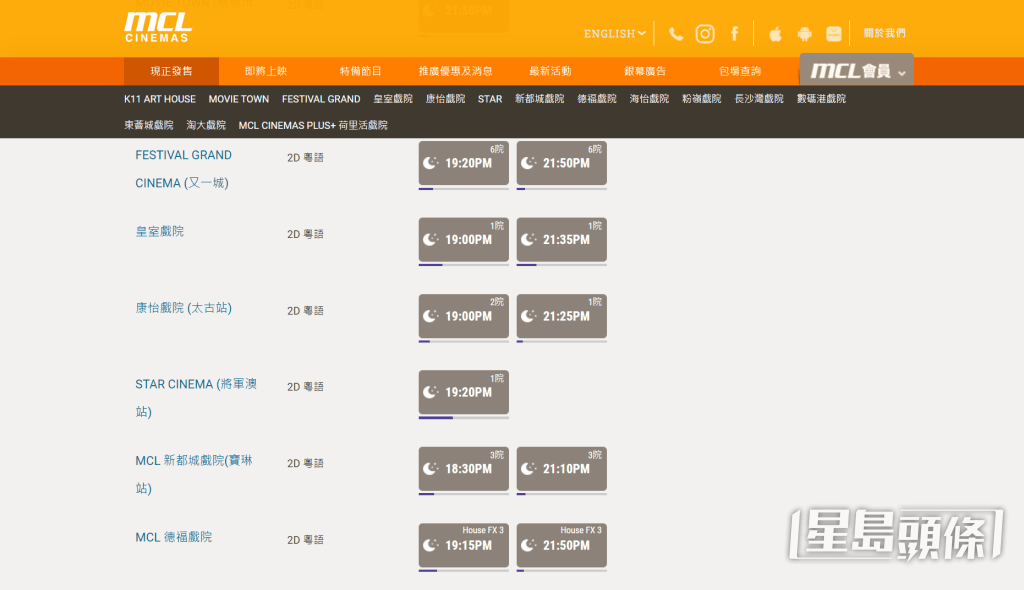Pick 德福戲院 19:15PM House FX 3 showtime
Viewport: 1024px width, 590px height.
pyautogui.click(x=464, y=546)
